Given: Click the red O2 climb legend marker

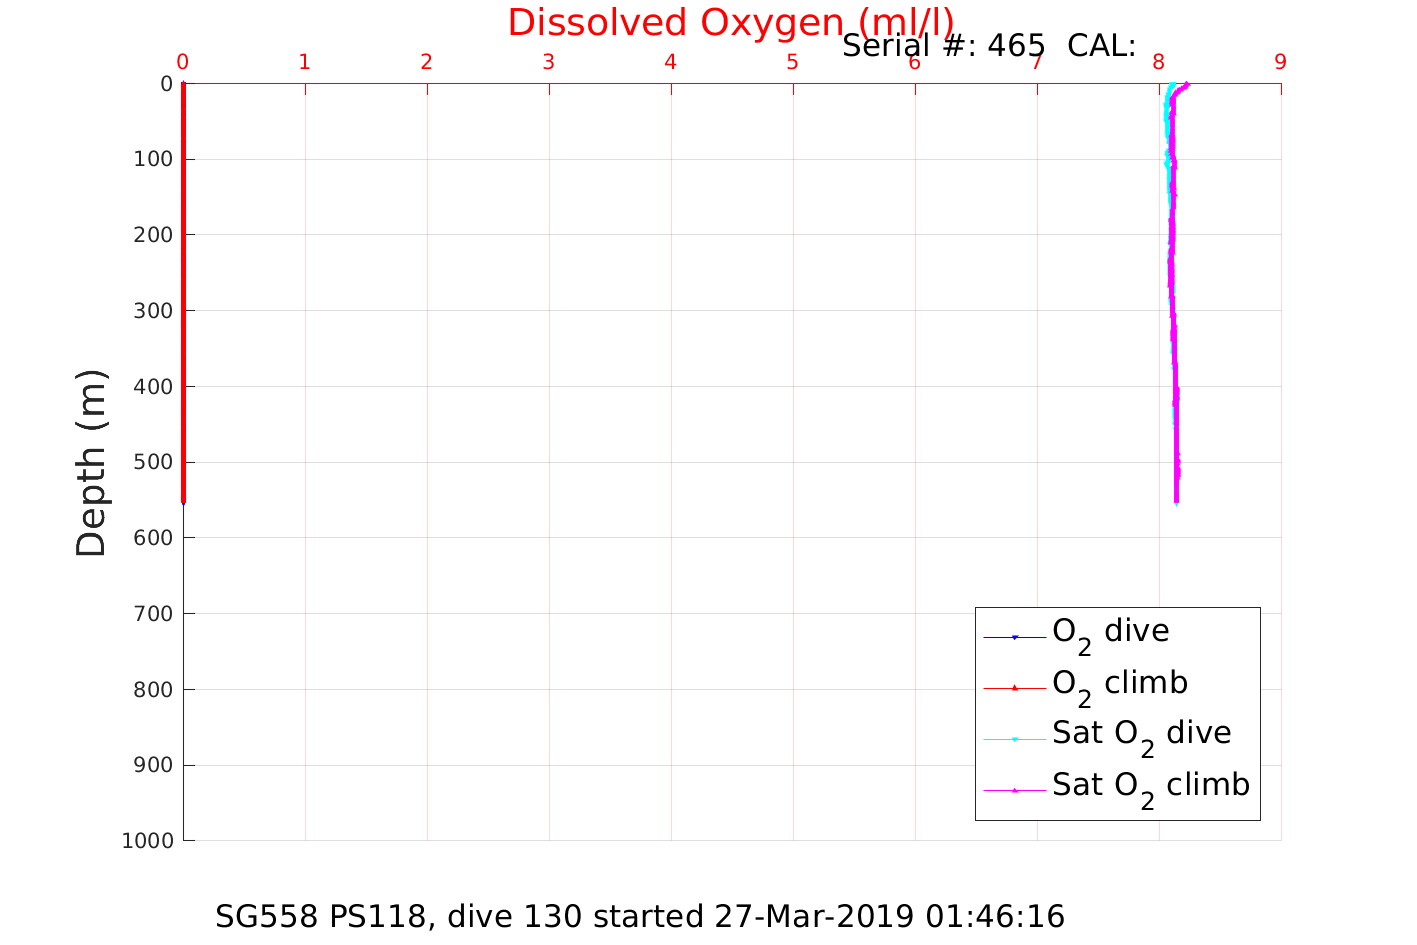Looking at the screenshot, I should coord(1014,688).
